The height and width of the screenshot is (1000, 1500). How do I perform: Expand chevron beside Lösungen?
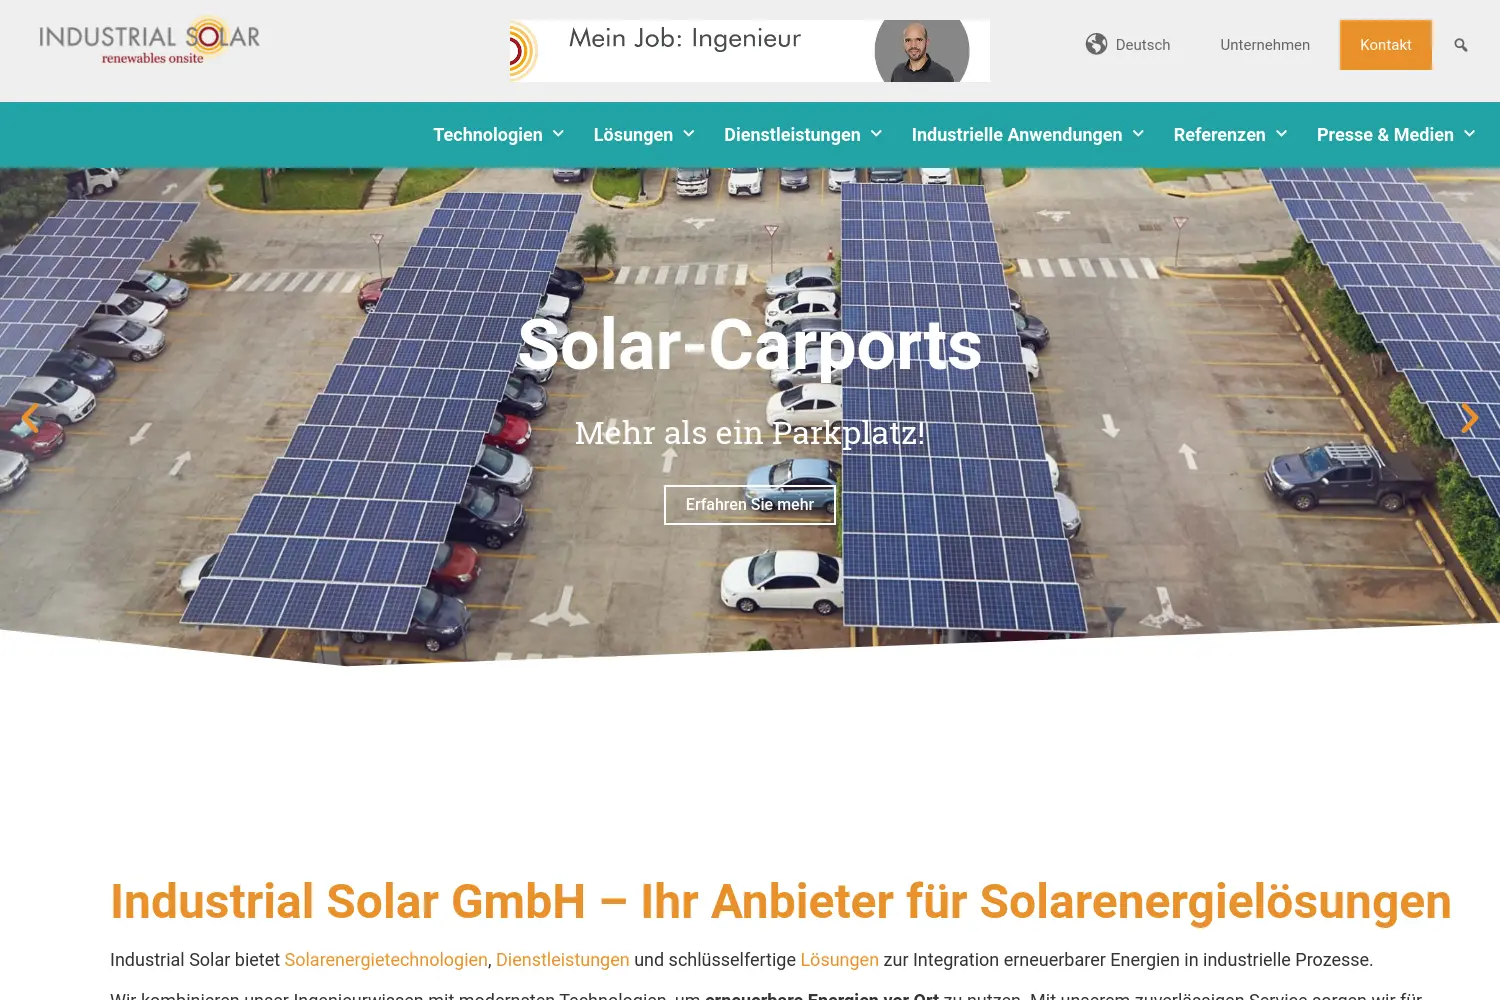point(689,134)
